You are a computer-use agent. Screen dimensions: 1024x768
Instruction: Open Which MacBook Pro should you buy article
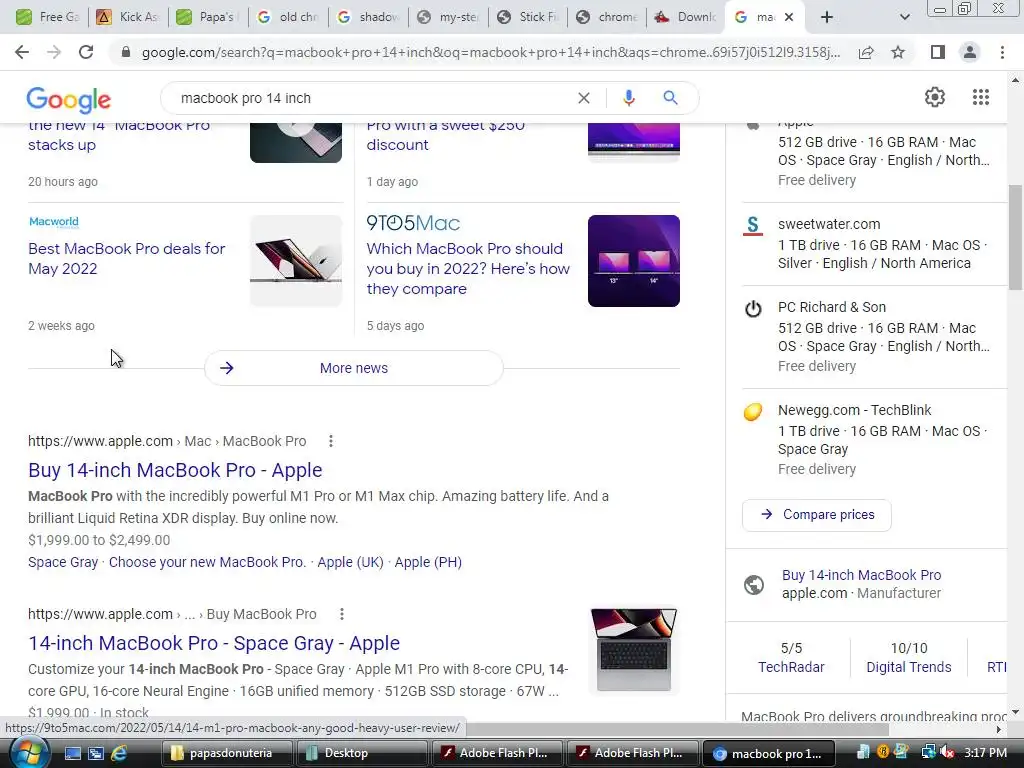(468, 268)
